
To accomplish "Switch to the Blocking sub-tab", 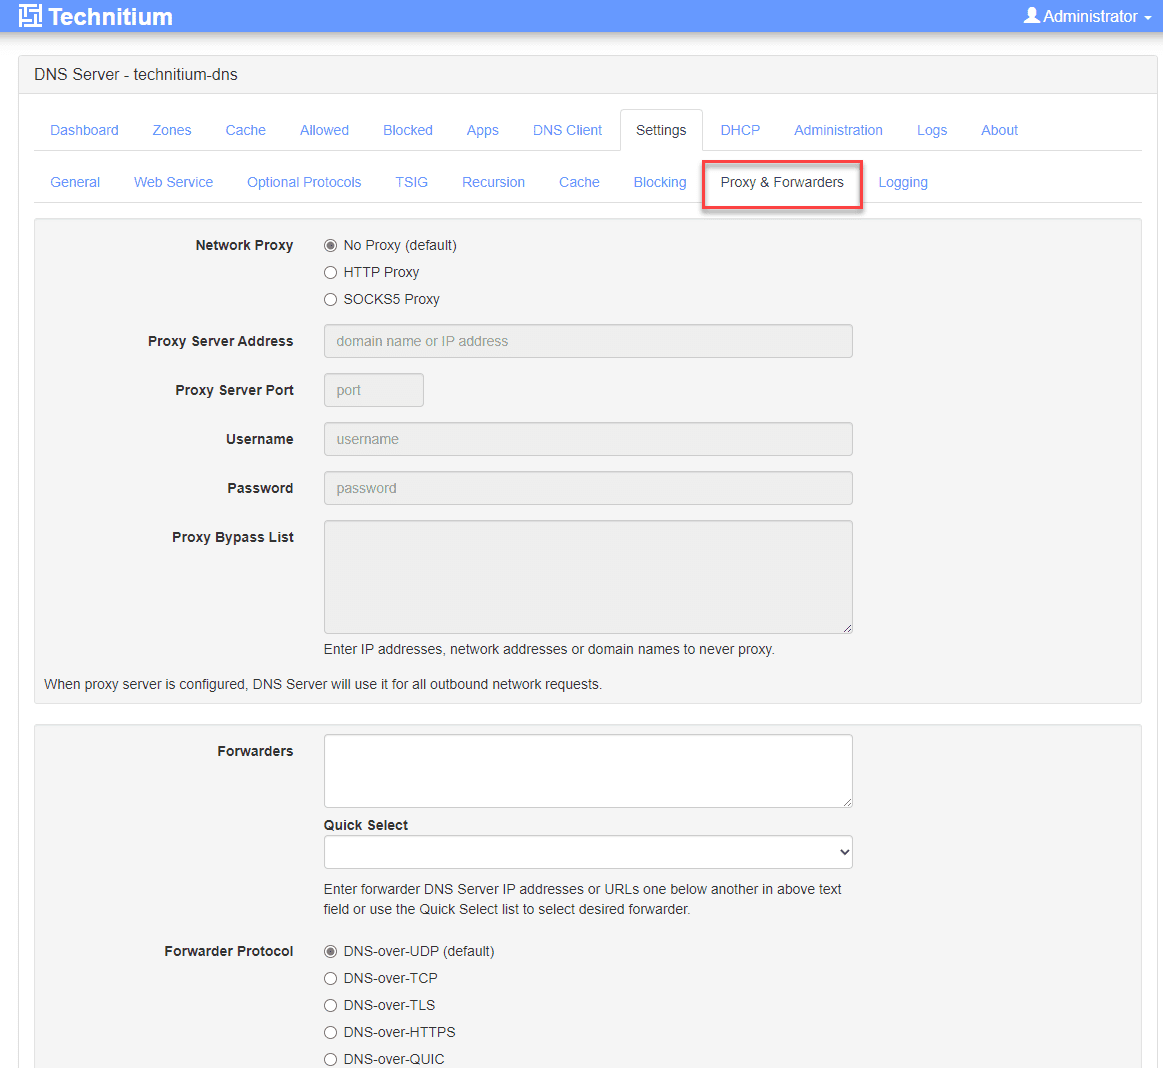I will point(660,182).
